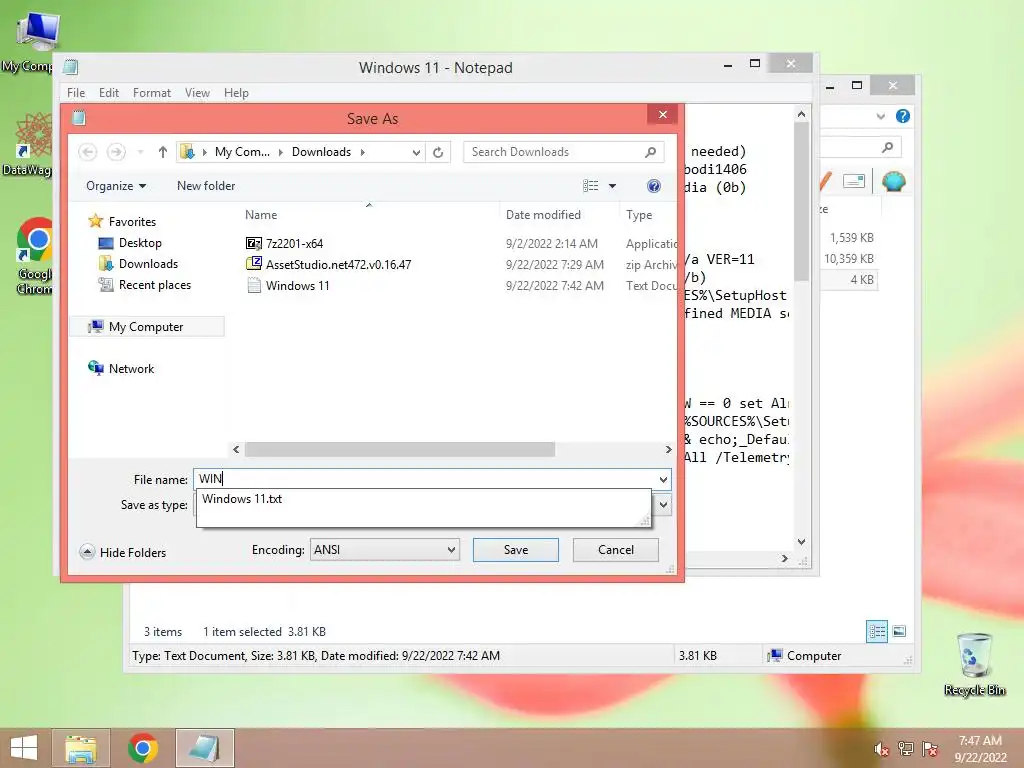Choose Windows 11.txt autocomplete suggestion
Screen dimensions: 1024x768
tap(242, 499)
